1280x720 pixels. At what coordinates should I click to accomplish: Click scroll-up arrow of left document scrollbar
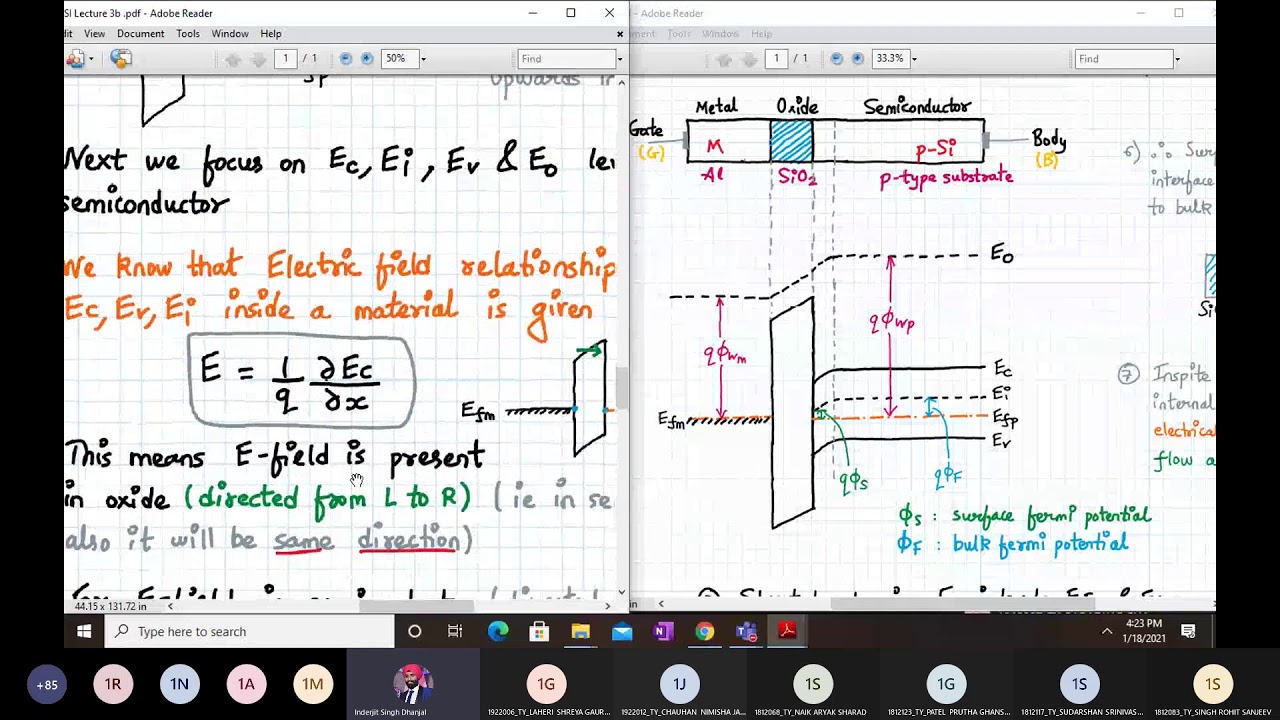pos(621,82)
